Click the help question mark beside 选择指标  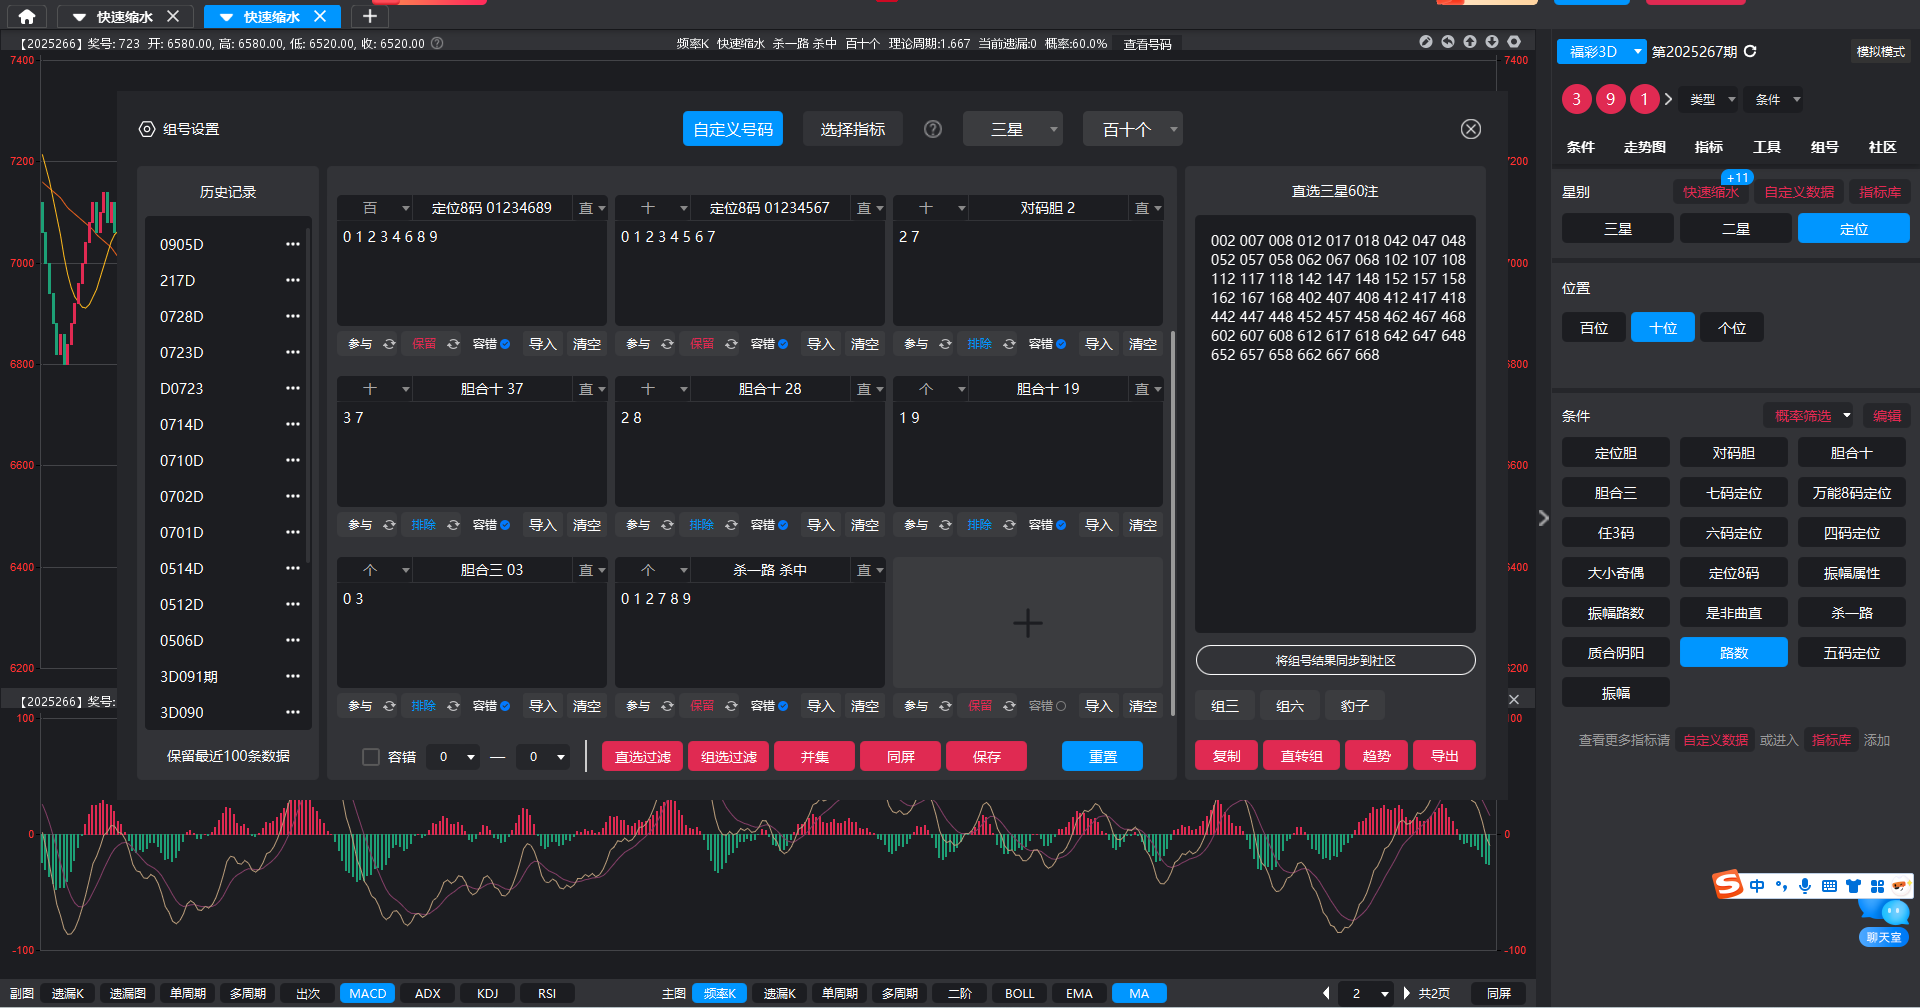(x=933, y=129)
